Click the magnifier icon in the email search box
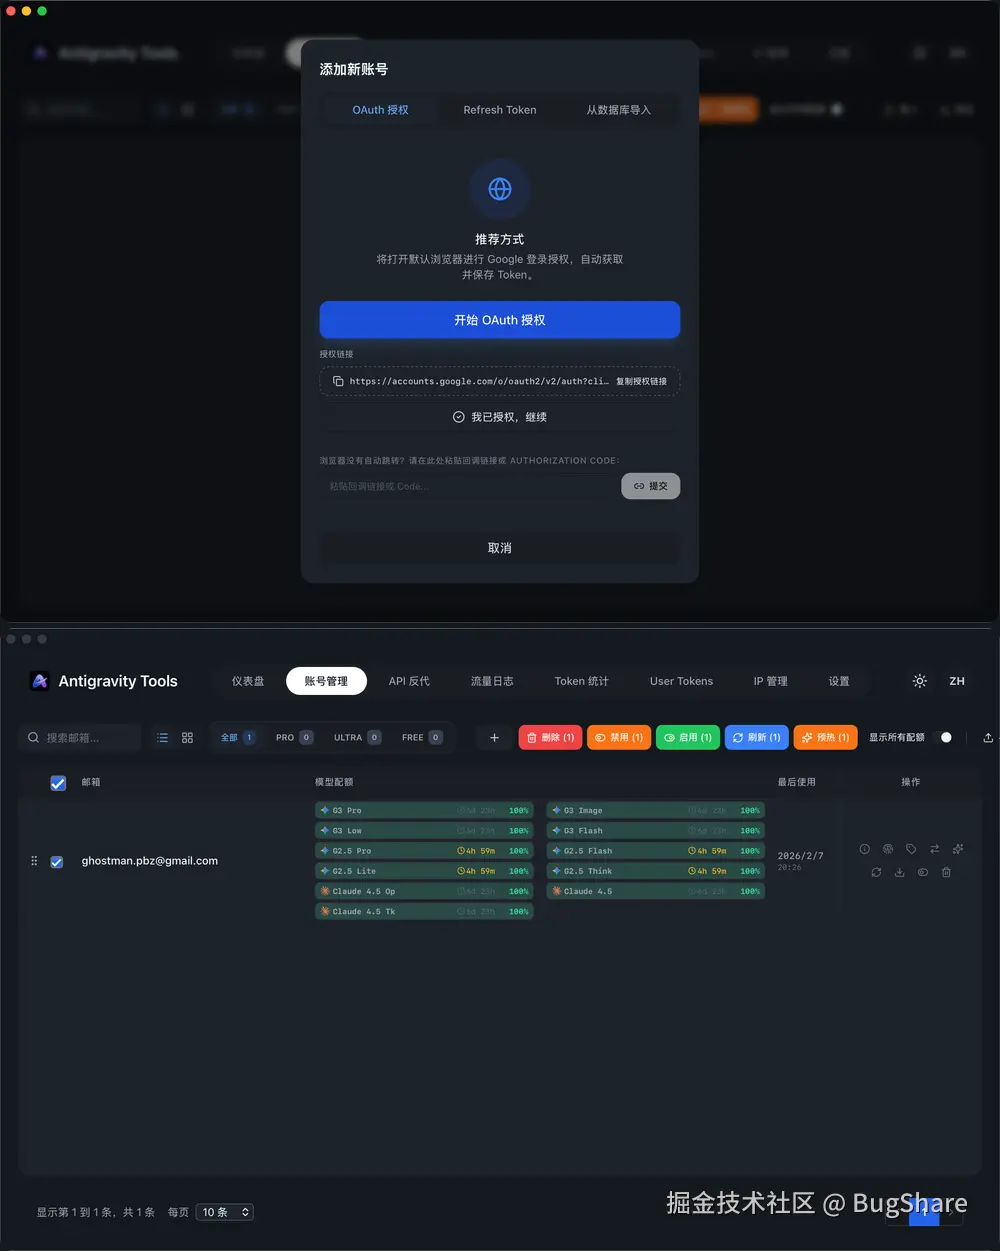 [x=34, y=738]
